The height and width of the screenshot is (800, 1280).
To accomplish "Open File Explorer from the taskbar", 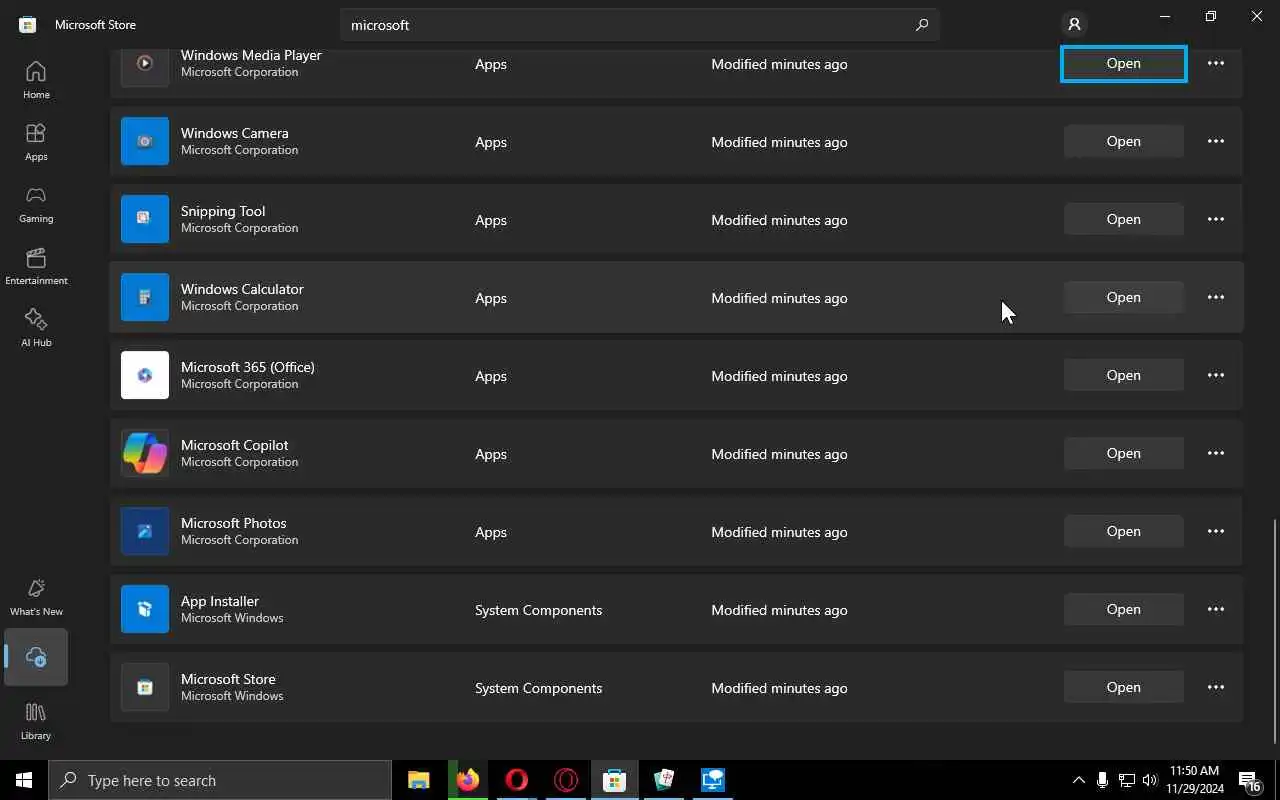I will (418, 780).
